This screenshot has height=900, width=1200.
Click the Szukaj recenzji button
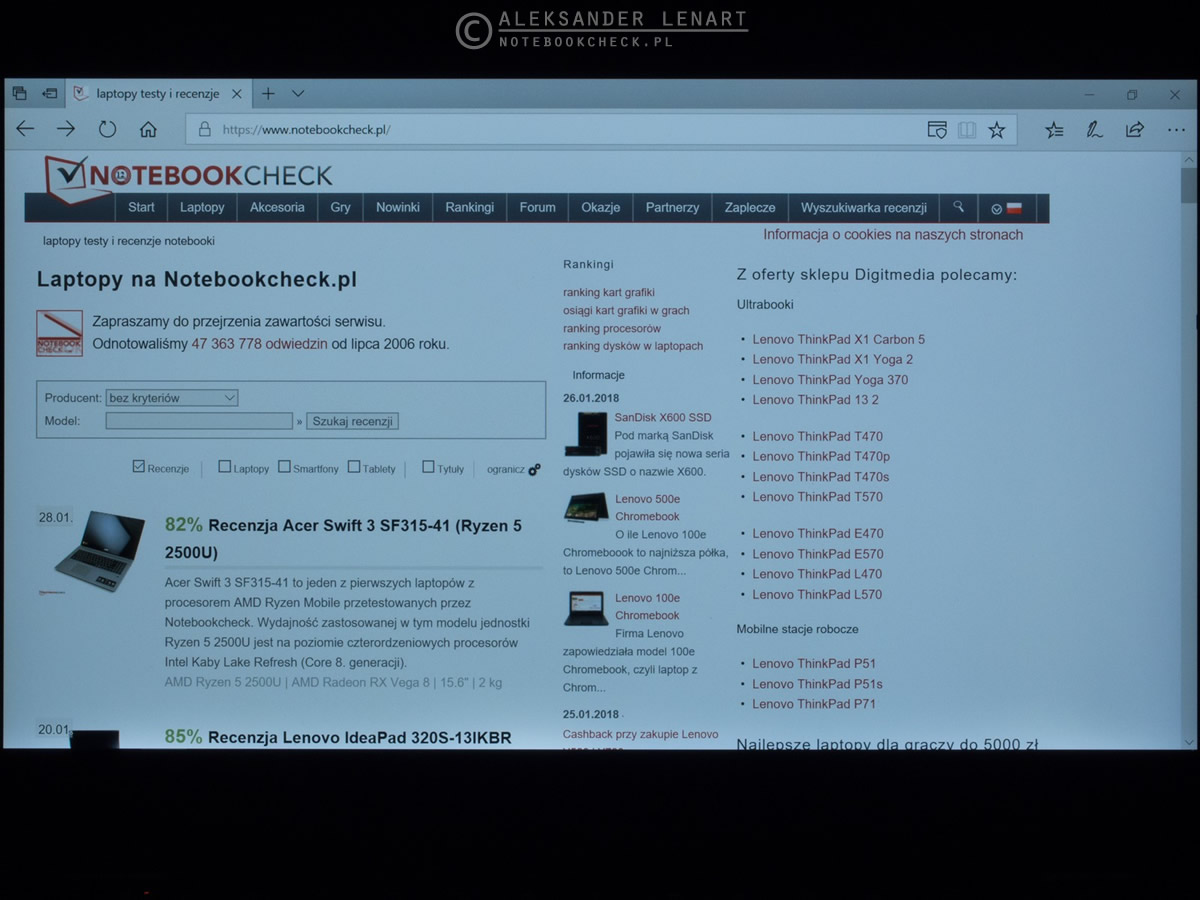(x=352, y=421)
